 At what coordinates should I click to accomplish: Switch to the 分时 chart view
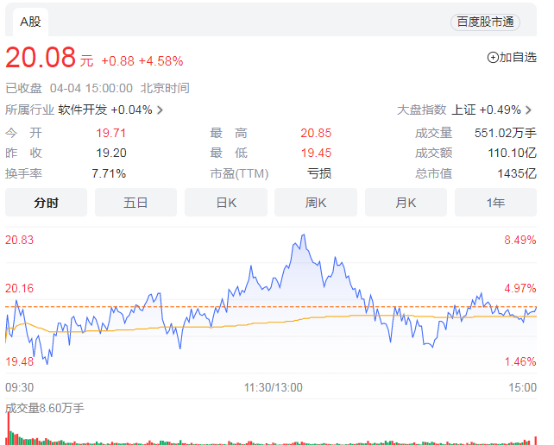[46, 203]
